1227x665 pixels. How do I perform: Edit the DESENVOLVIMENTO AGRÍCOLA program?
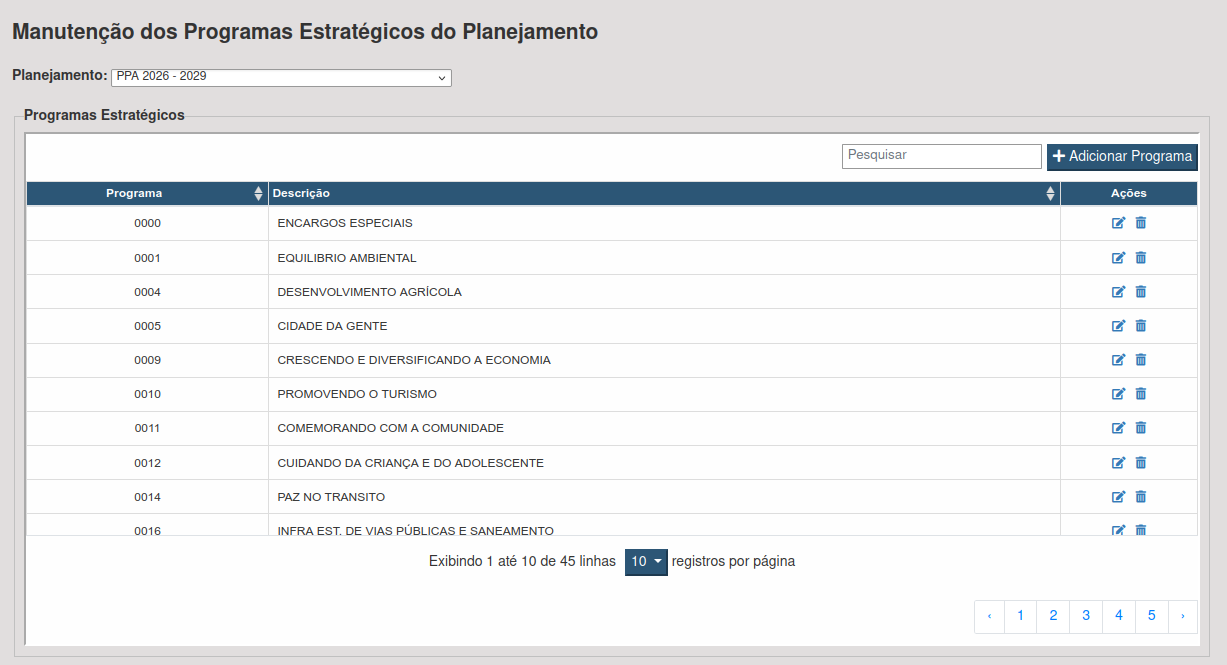pos(1118,292)
